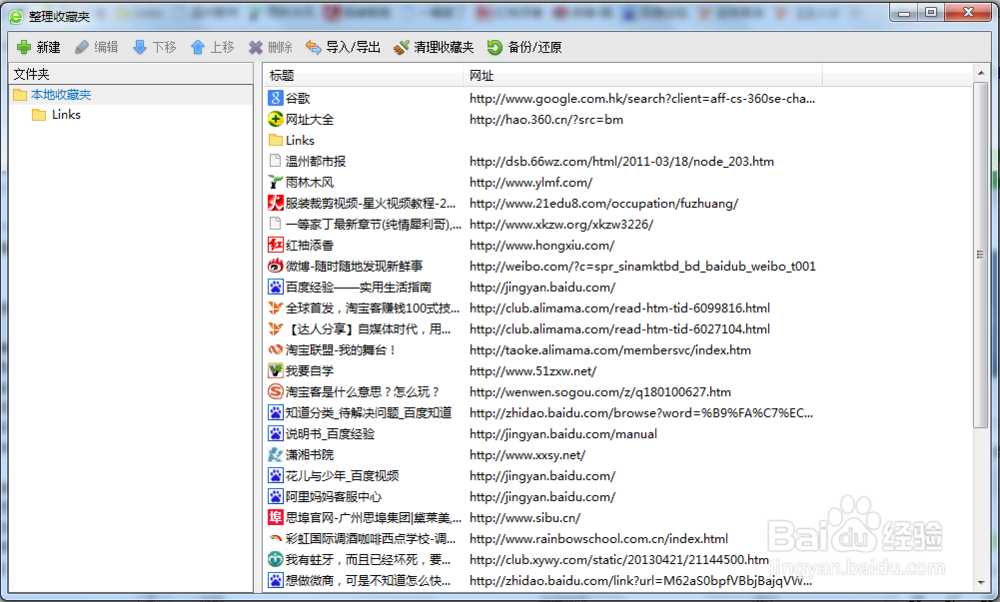This screenshot has width=1000, height=602.
Task: Click the 淘宝联盟-我的舞台 favicon
Action: click(276, 349)
